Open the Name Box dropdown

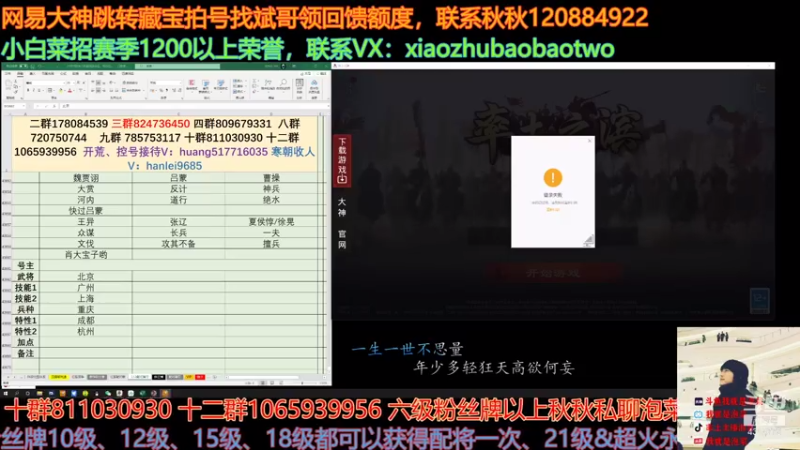pyautogui.click(x=23, y=106)
